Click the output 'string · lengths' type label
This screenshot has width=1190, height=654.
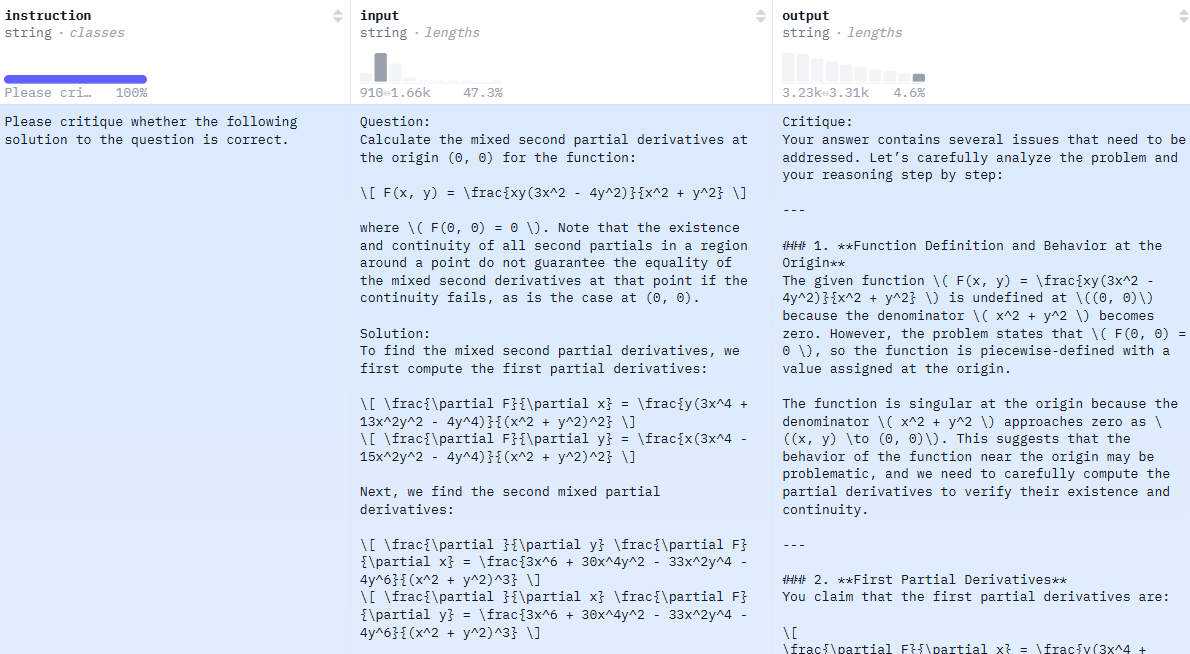[x=841, y=33]
